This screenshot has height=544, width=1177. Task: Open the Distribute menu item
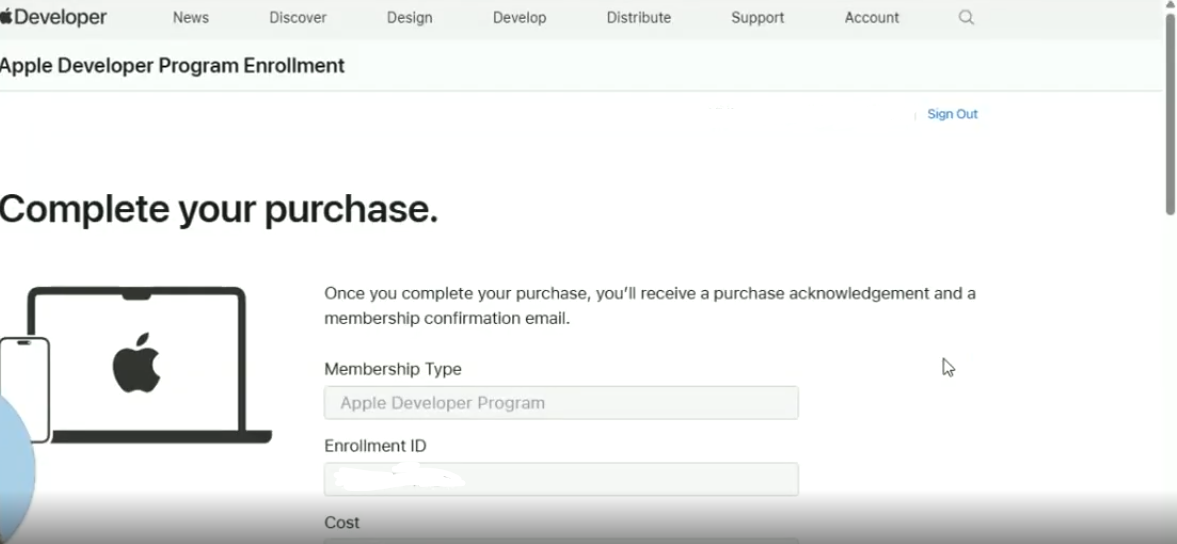coord(639,17)
